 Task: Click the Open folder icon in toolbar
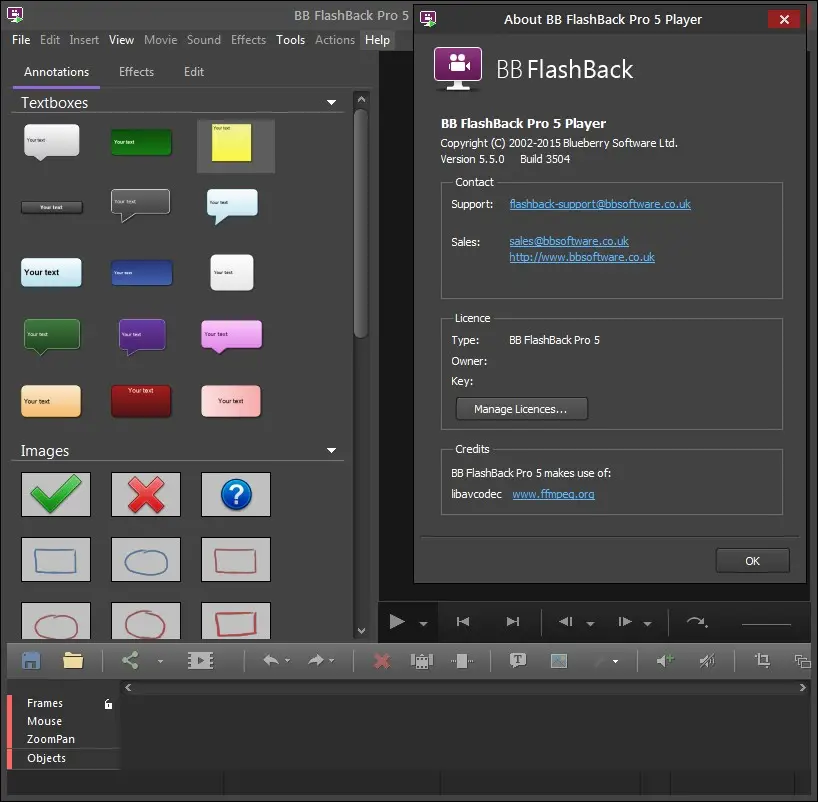click(73, 660)
